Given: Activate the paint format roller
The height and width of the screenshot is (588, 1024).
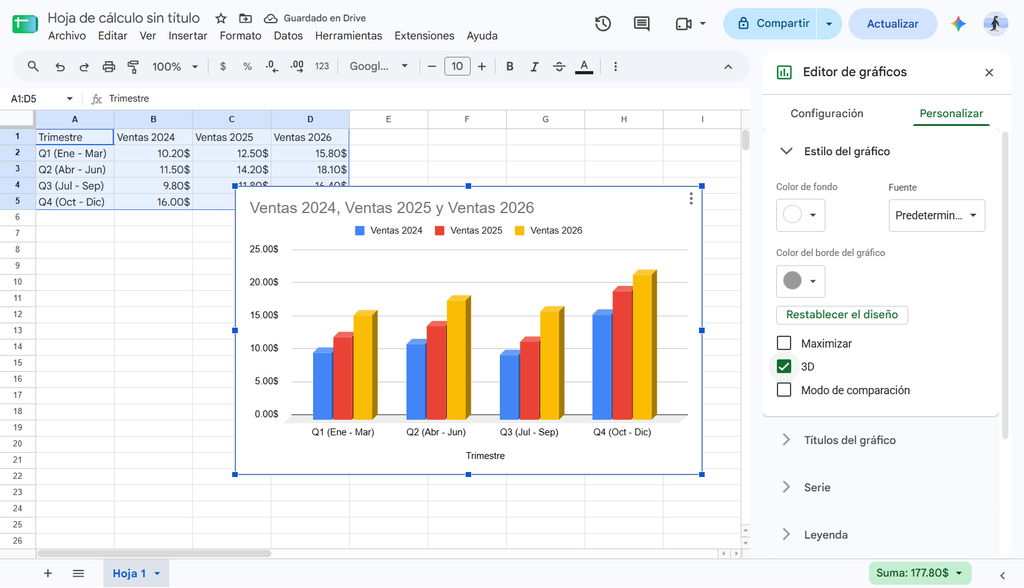Looking at the screenshot, I should pos(133,66).
